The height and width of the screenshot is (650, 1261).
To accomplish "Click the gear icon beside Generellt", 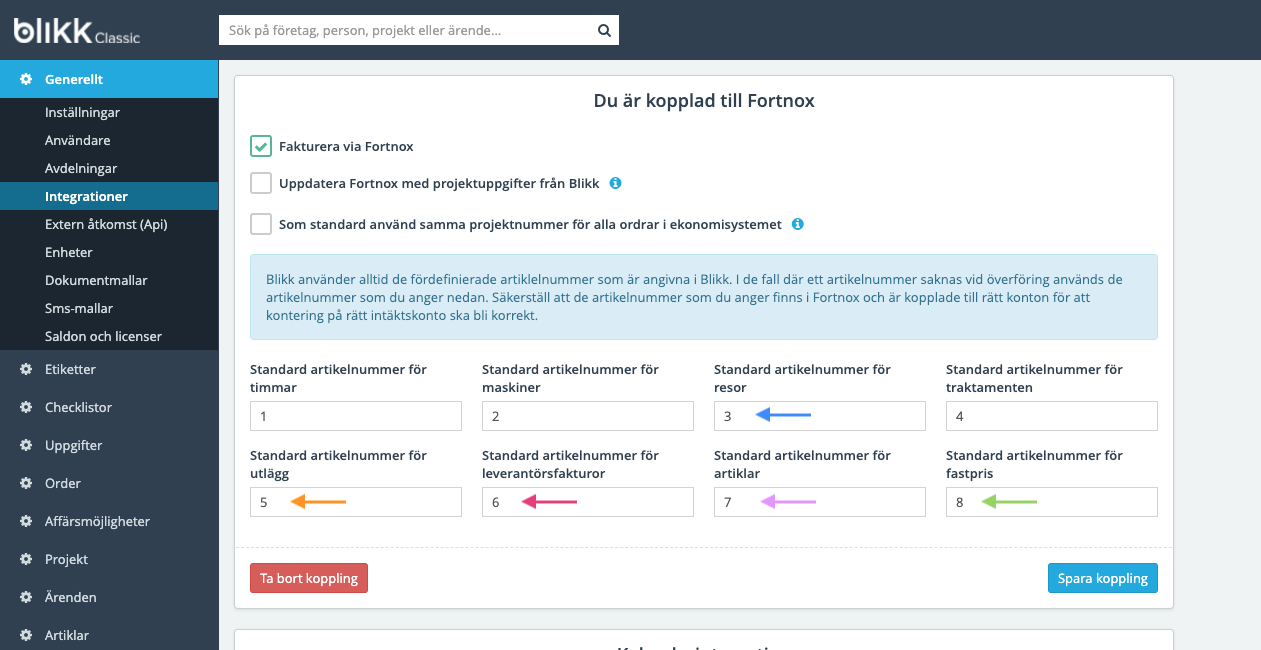I will 26,79.
